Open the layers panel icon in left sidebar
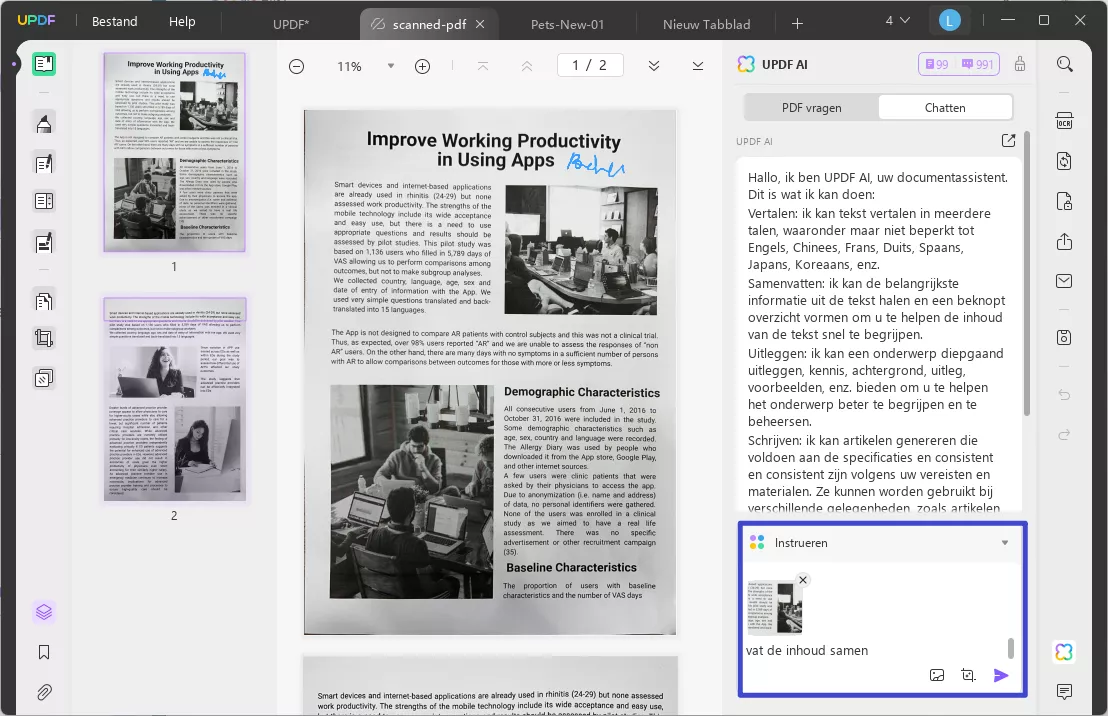 click(x=44, y=612)
